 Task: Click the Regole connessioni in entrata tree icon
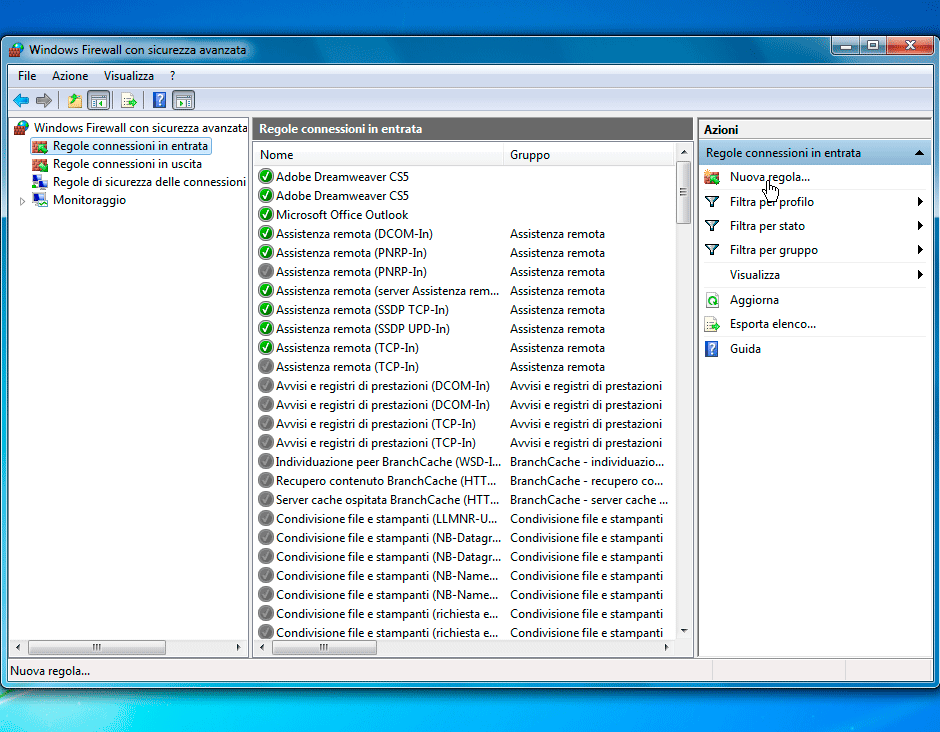click(x=40, y=146)
